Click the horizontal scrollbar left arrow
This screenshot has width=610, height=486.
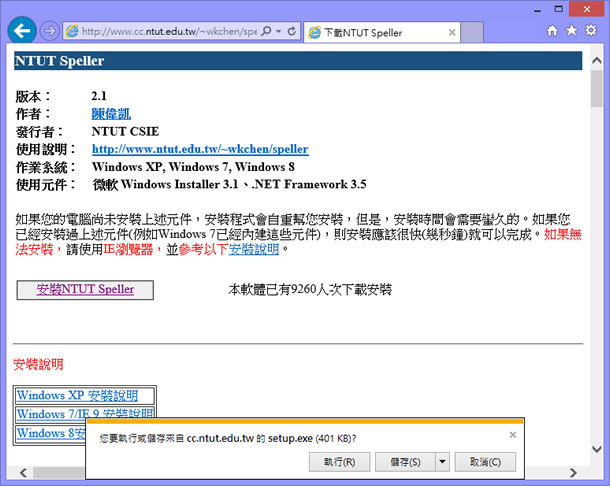click(23, 473)
